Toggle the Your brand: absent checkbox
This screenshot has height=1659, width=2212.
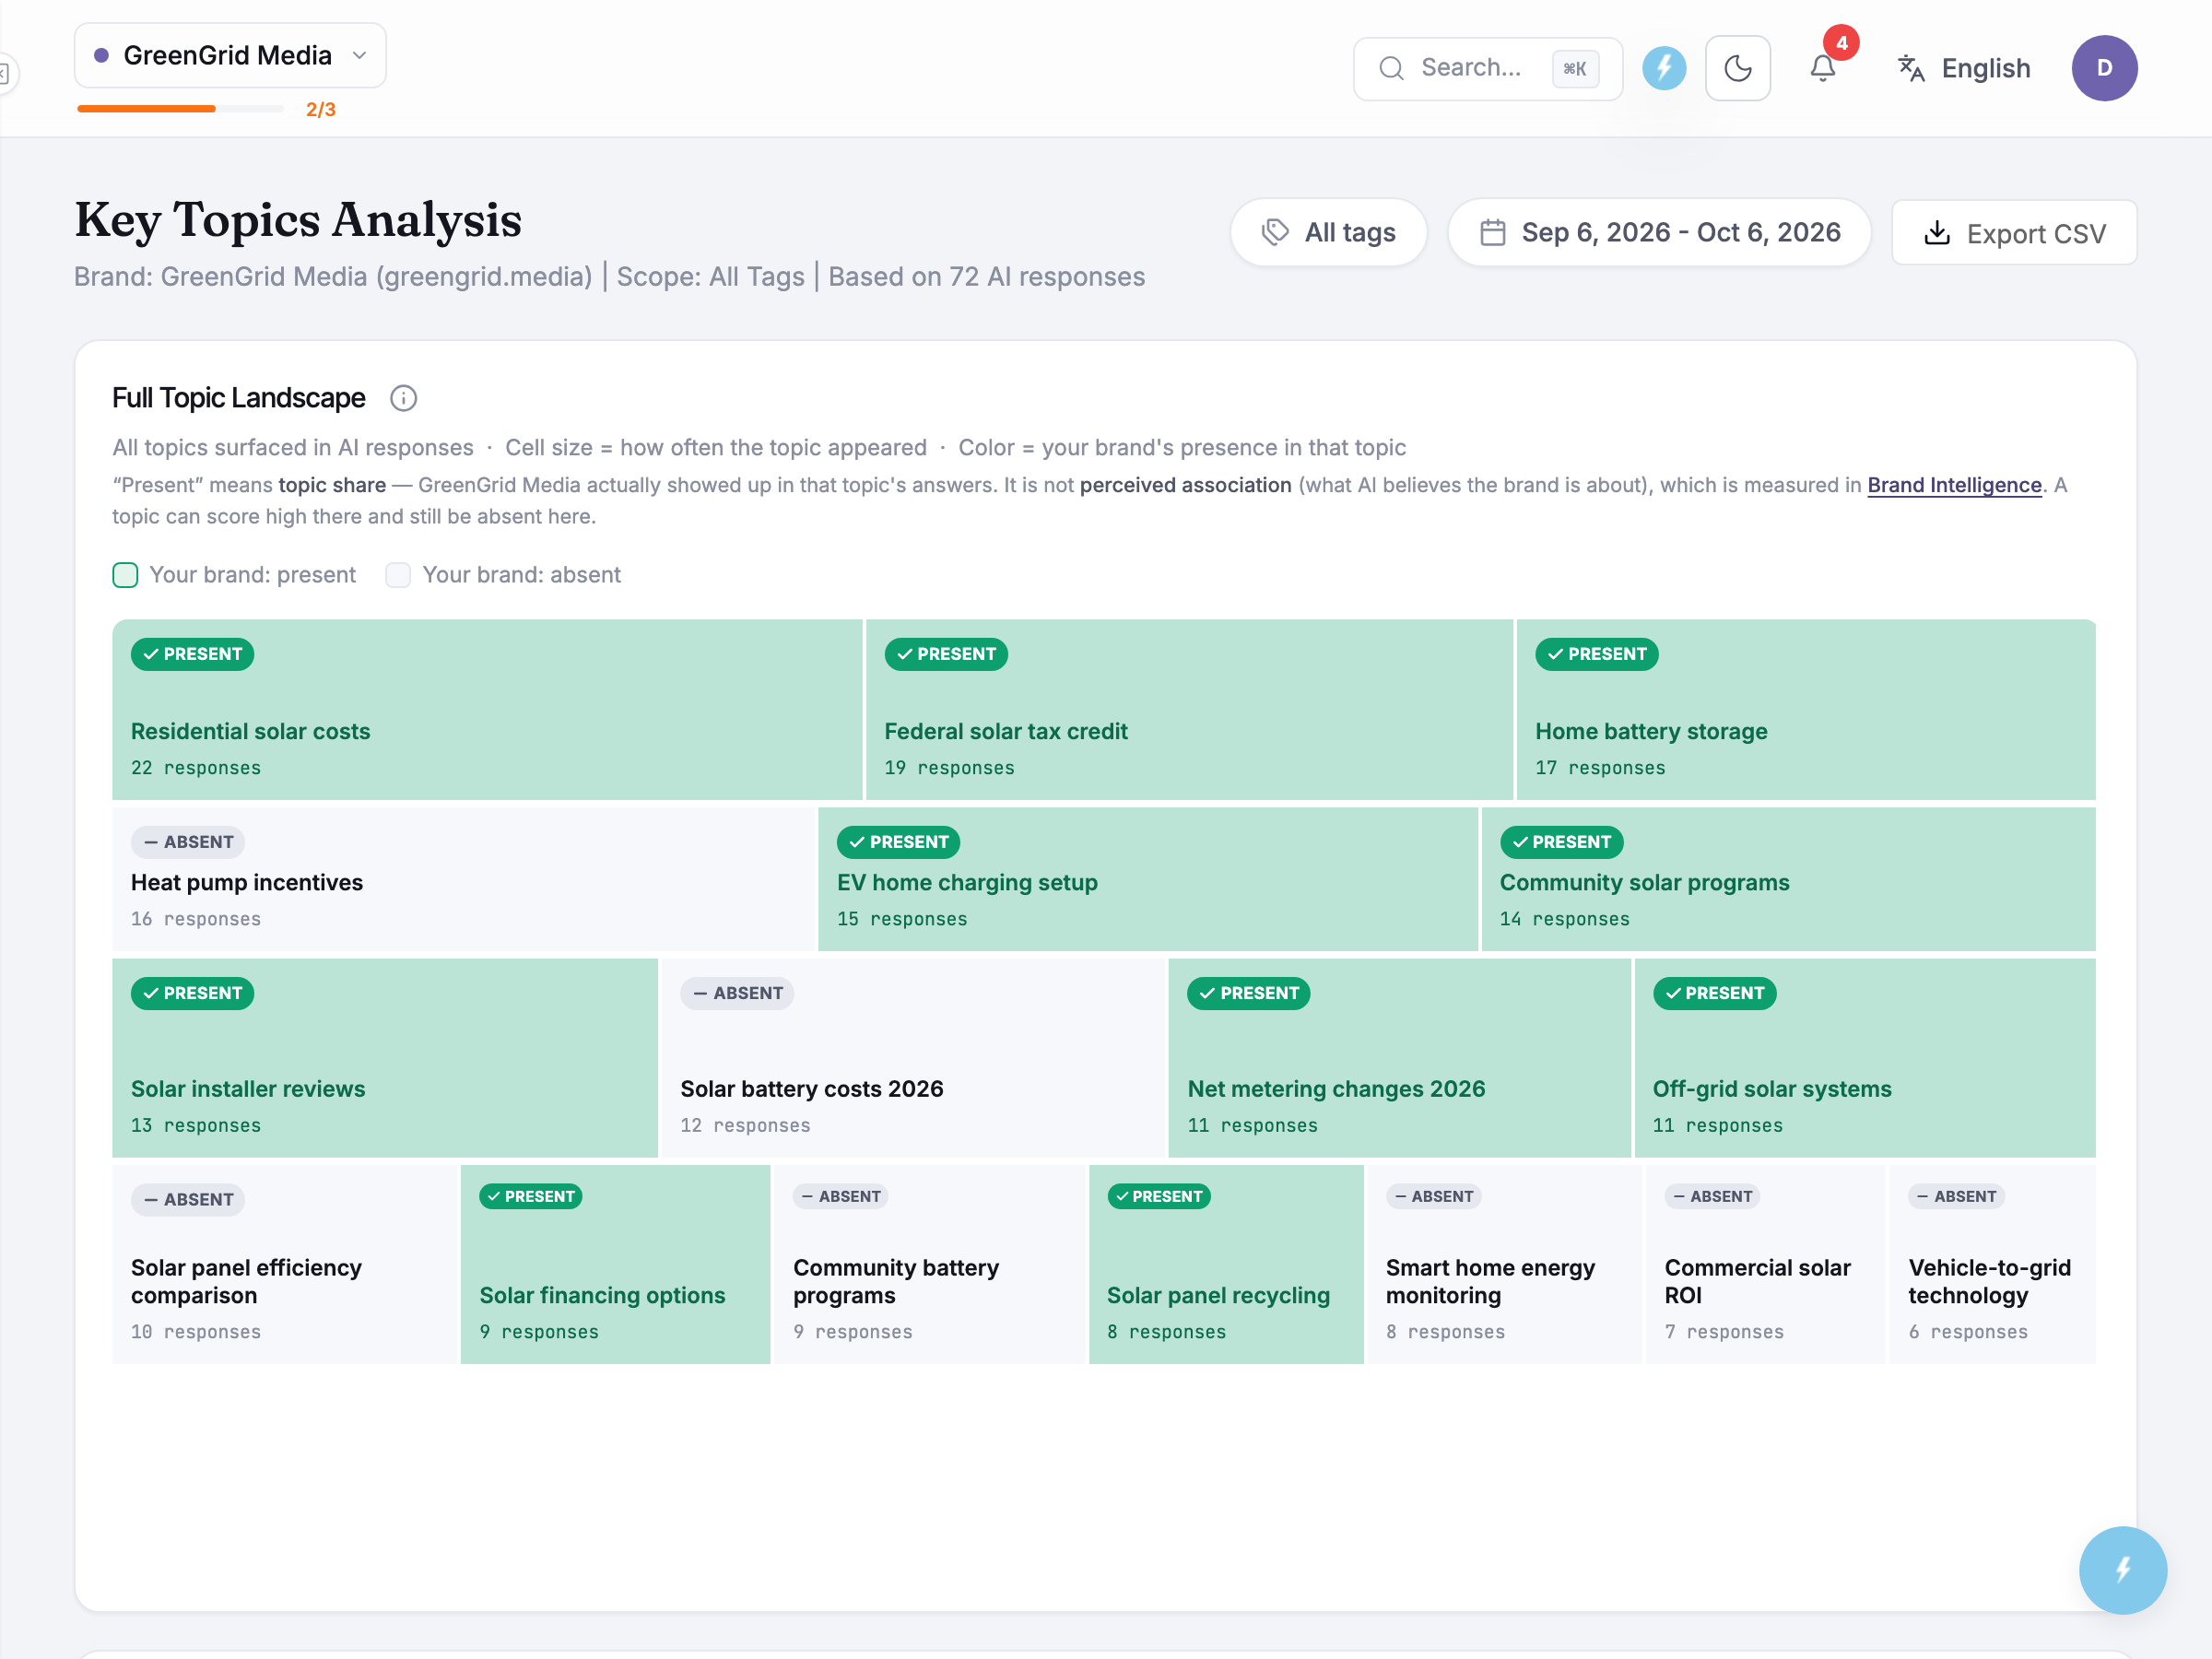(398, 575)
